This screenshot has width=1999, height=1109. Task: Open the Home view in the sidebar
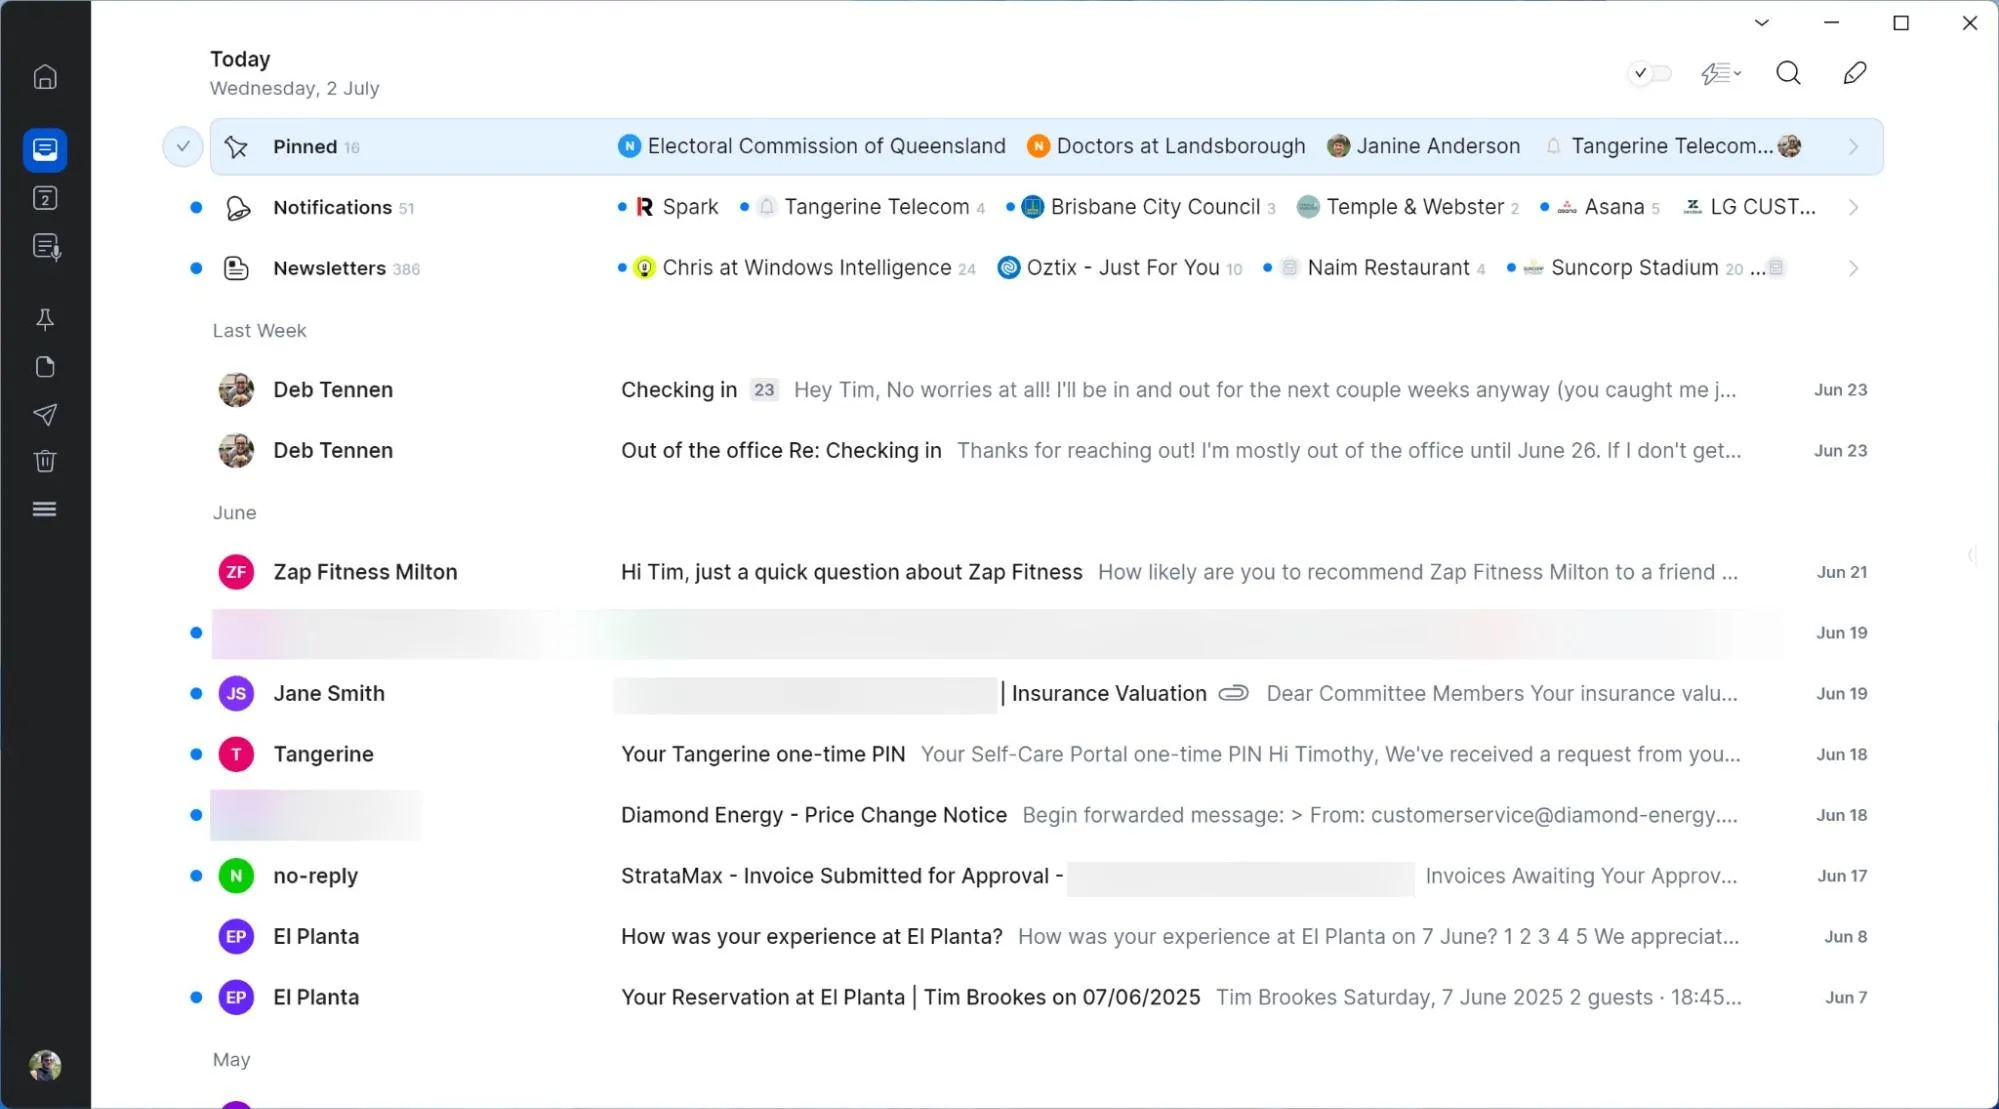pos(45,76)
